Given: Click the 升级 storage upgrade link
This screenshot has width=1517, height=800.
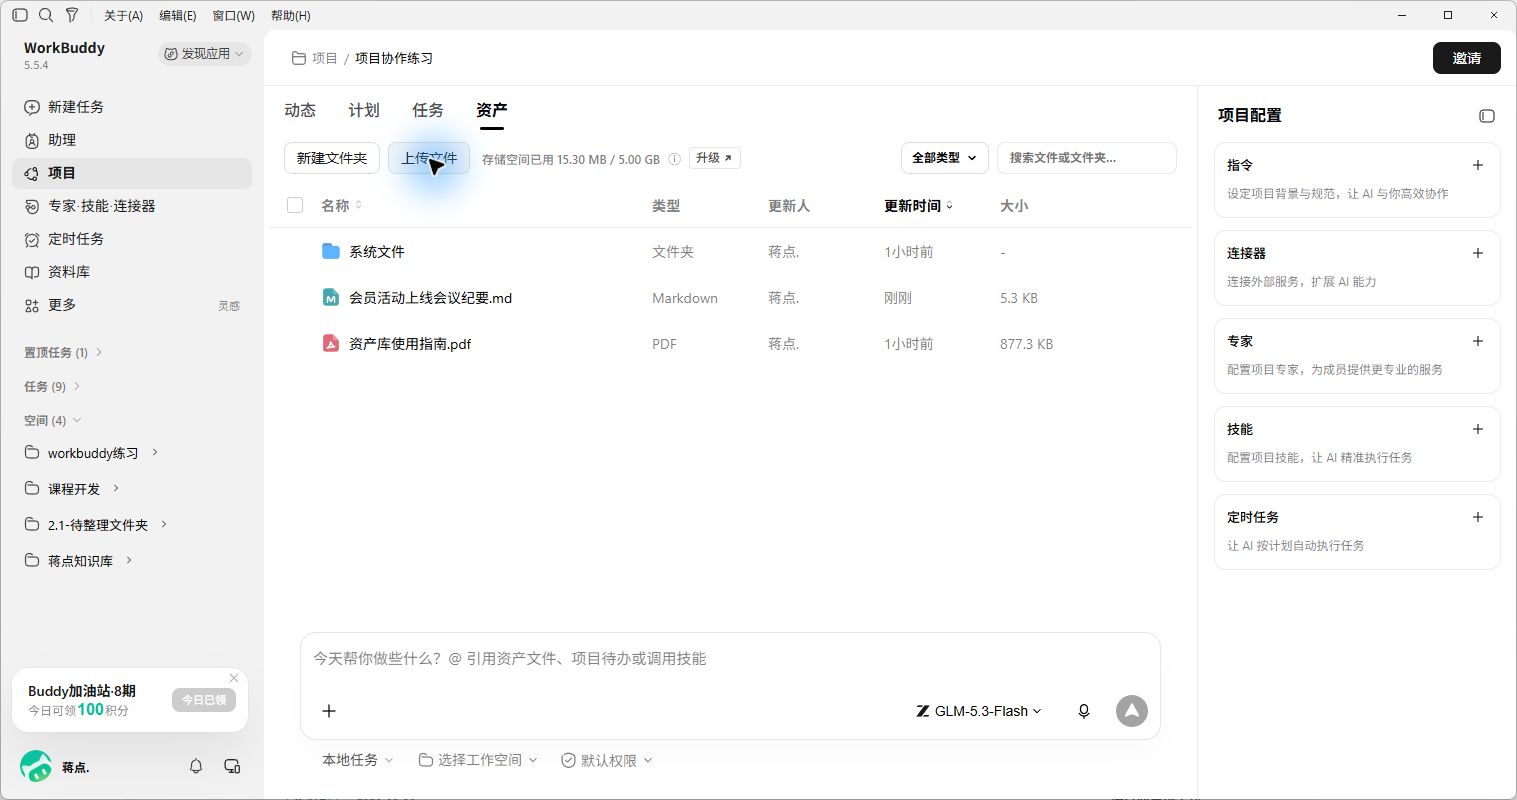Looking at the screenshot, I should 715,158.
